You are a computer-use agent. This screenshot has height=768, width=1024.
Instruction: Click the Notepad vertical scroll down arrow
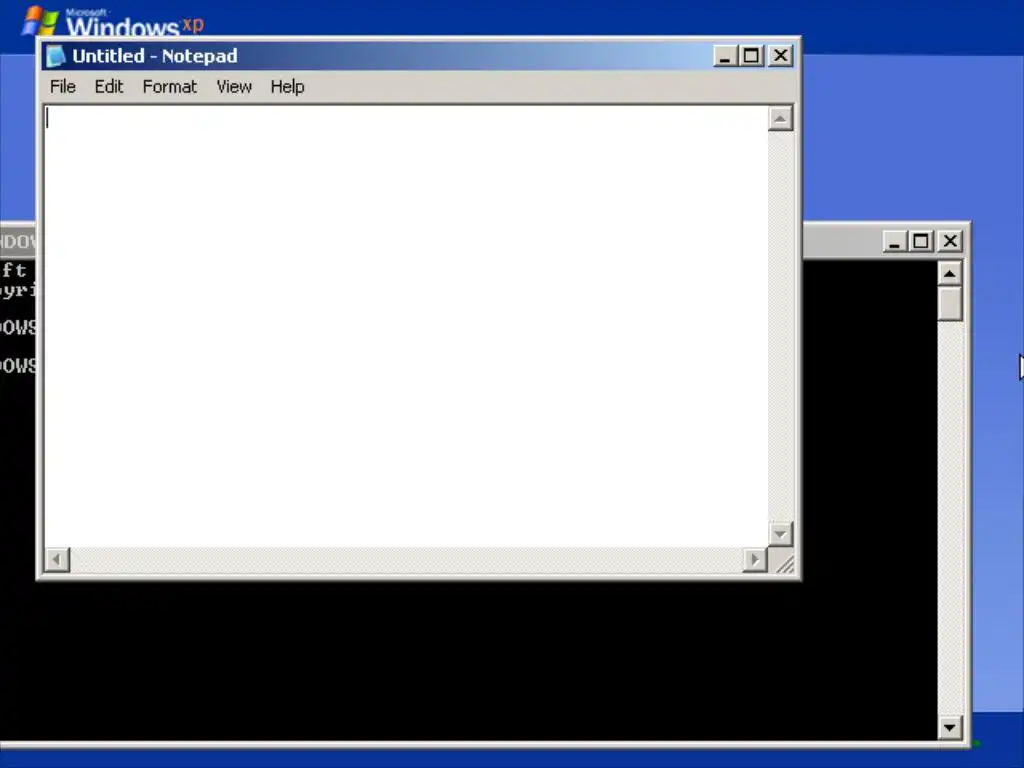780,534
